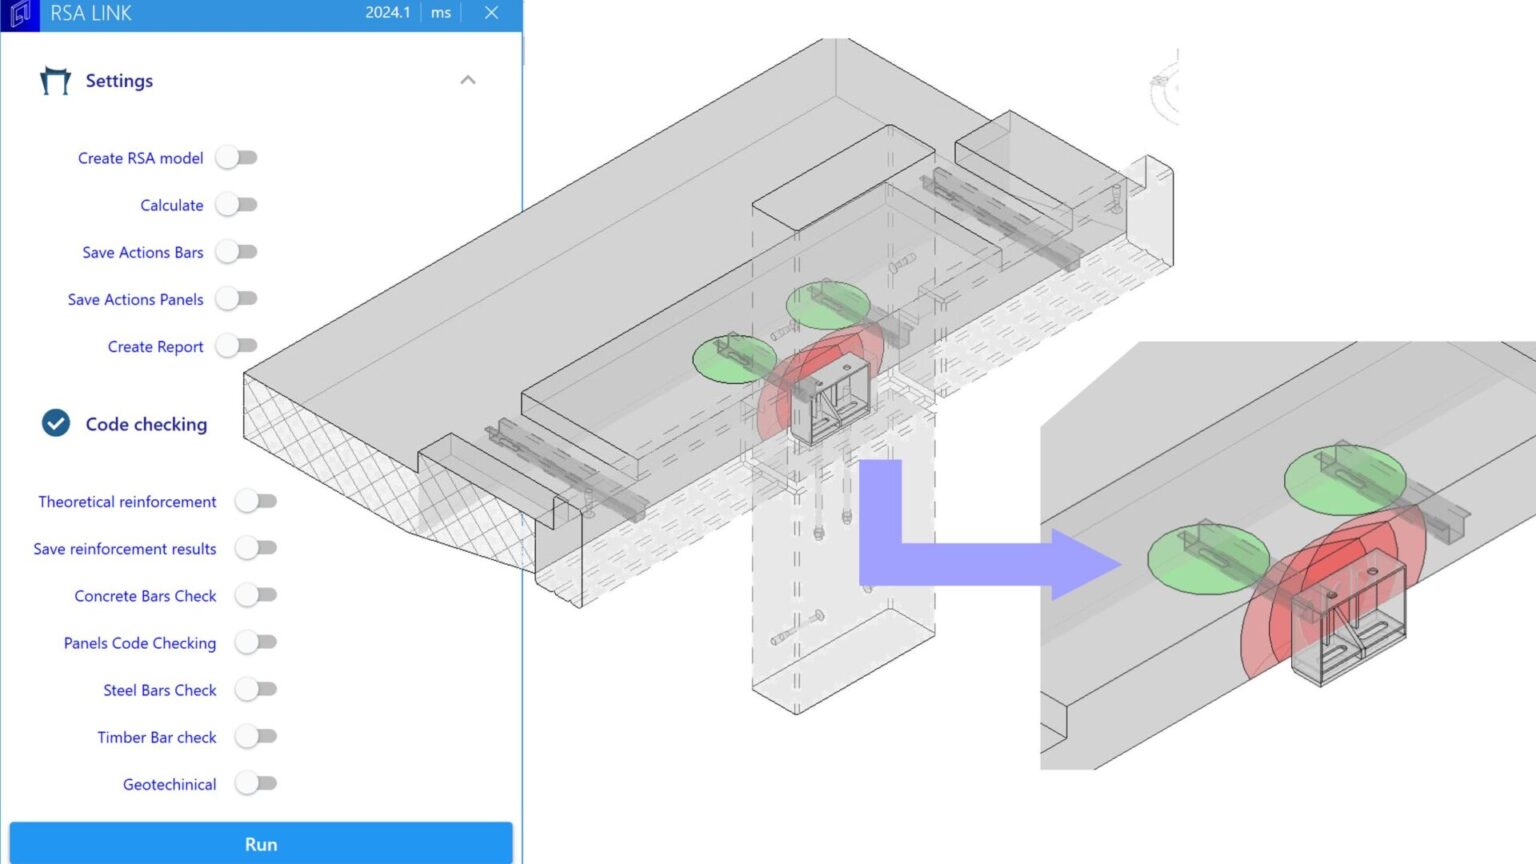Turn on the Calculate switch
Screen dimensions: 1536x864
click(x=237, y=204)
